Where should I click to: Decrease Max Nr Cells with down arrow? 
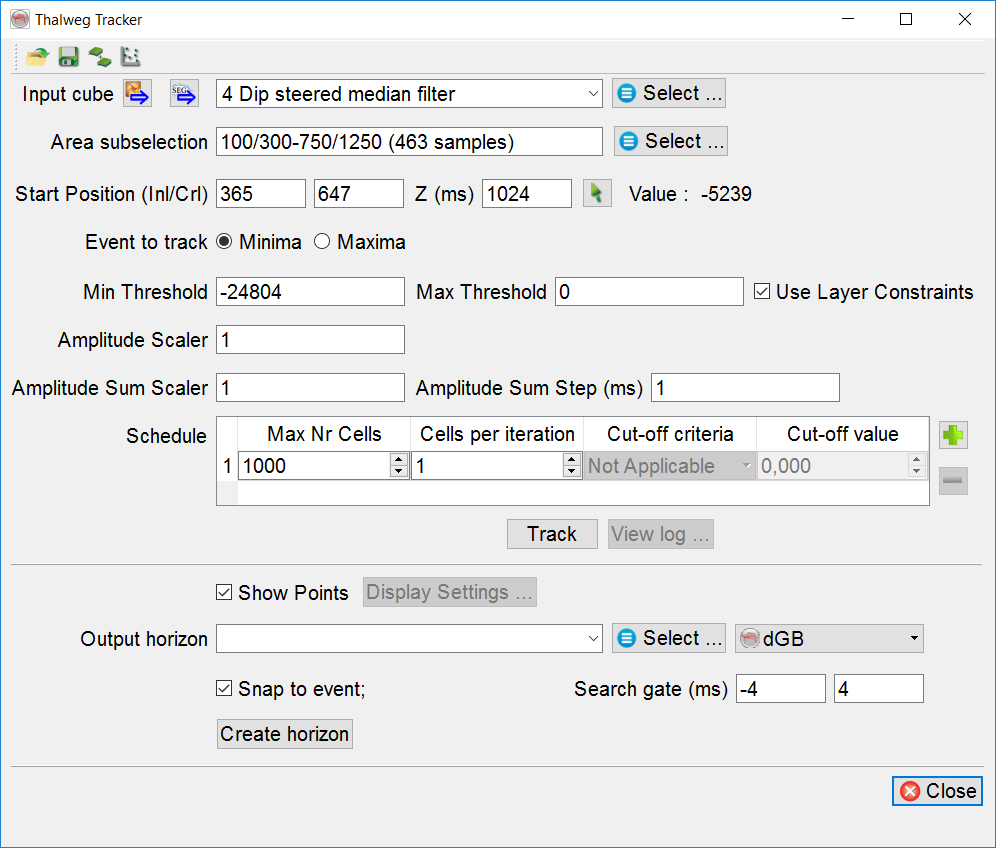coord(398,471)
